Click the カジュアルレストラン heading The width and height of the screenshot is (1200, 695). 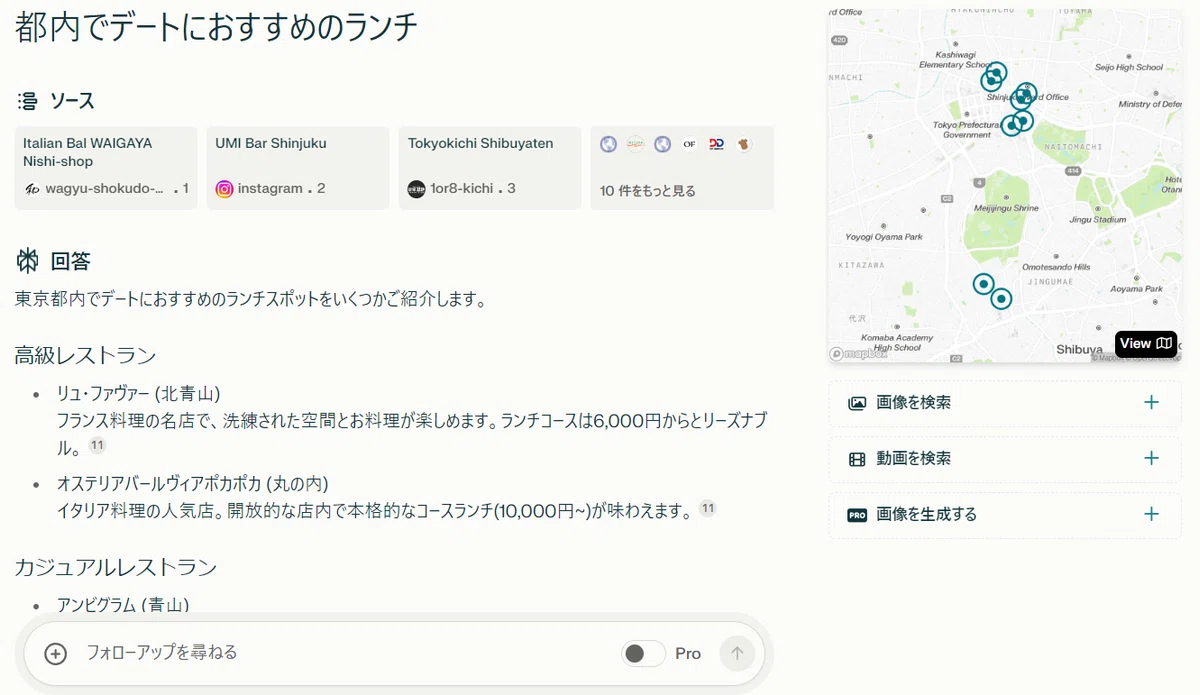(x=115, y=568)
